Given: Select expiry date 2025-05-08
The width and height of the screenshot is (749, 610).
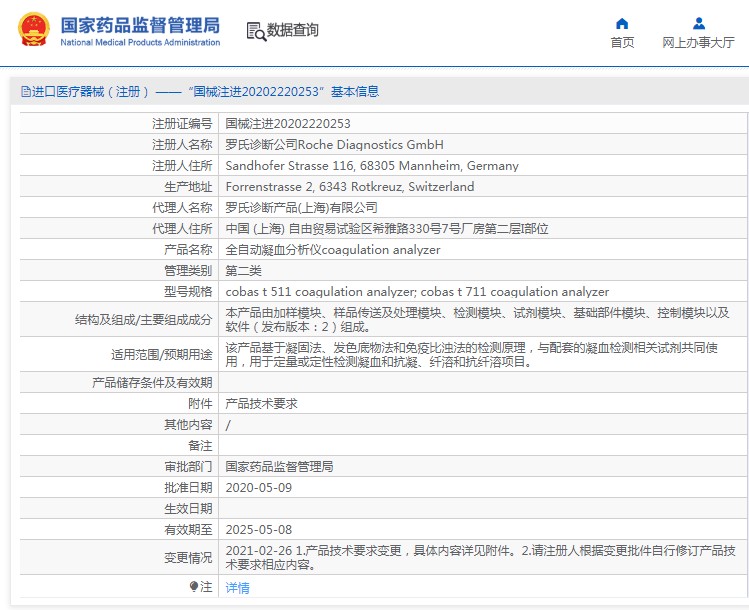Looking at the screenshot, I should click(x=258, y=530).
